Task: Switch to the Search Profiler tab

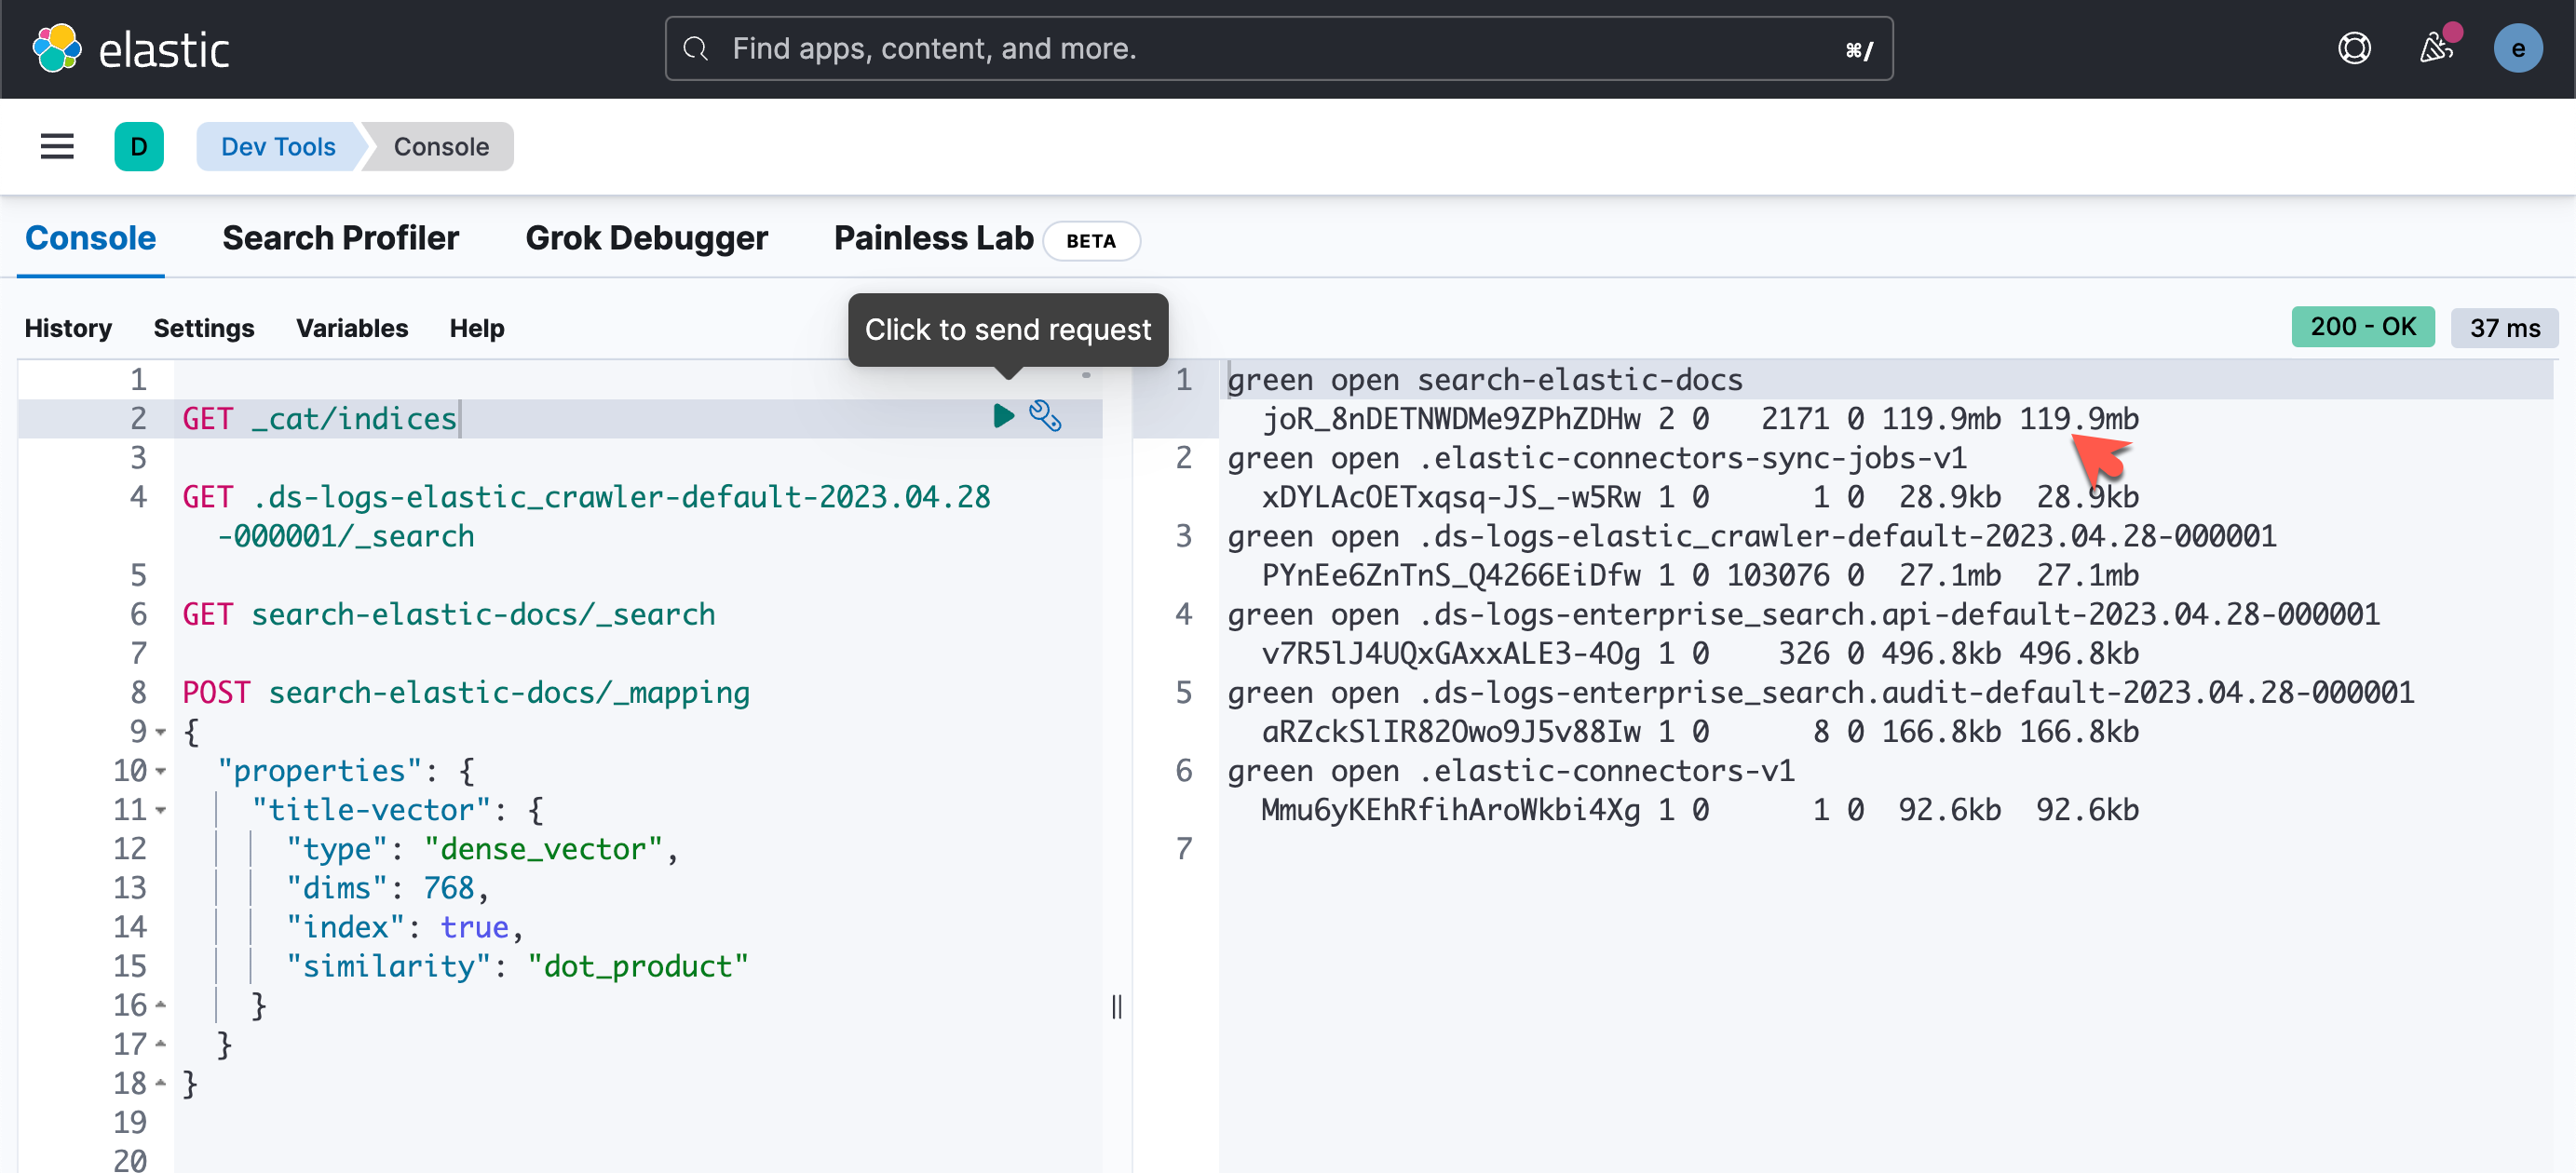Action: tap(340, 238)
